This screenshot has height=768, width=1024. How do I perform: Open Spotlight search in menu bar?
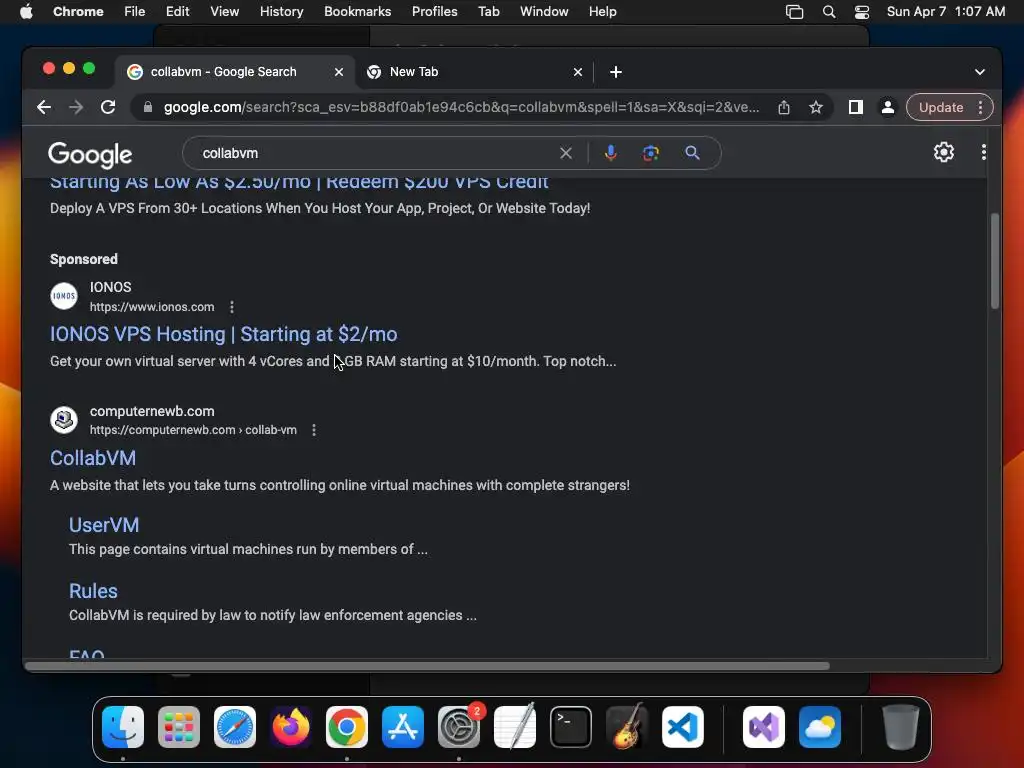click(829, 12)
